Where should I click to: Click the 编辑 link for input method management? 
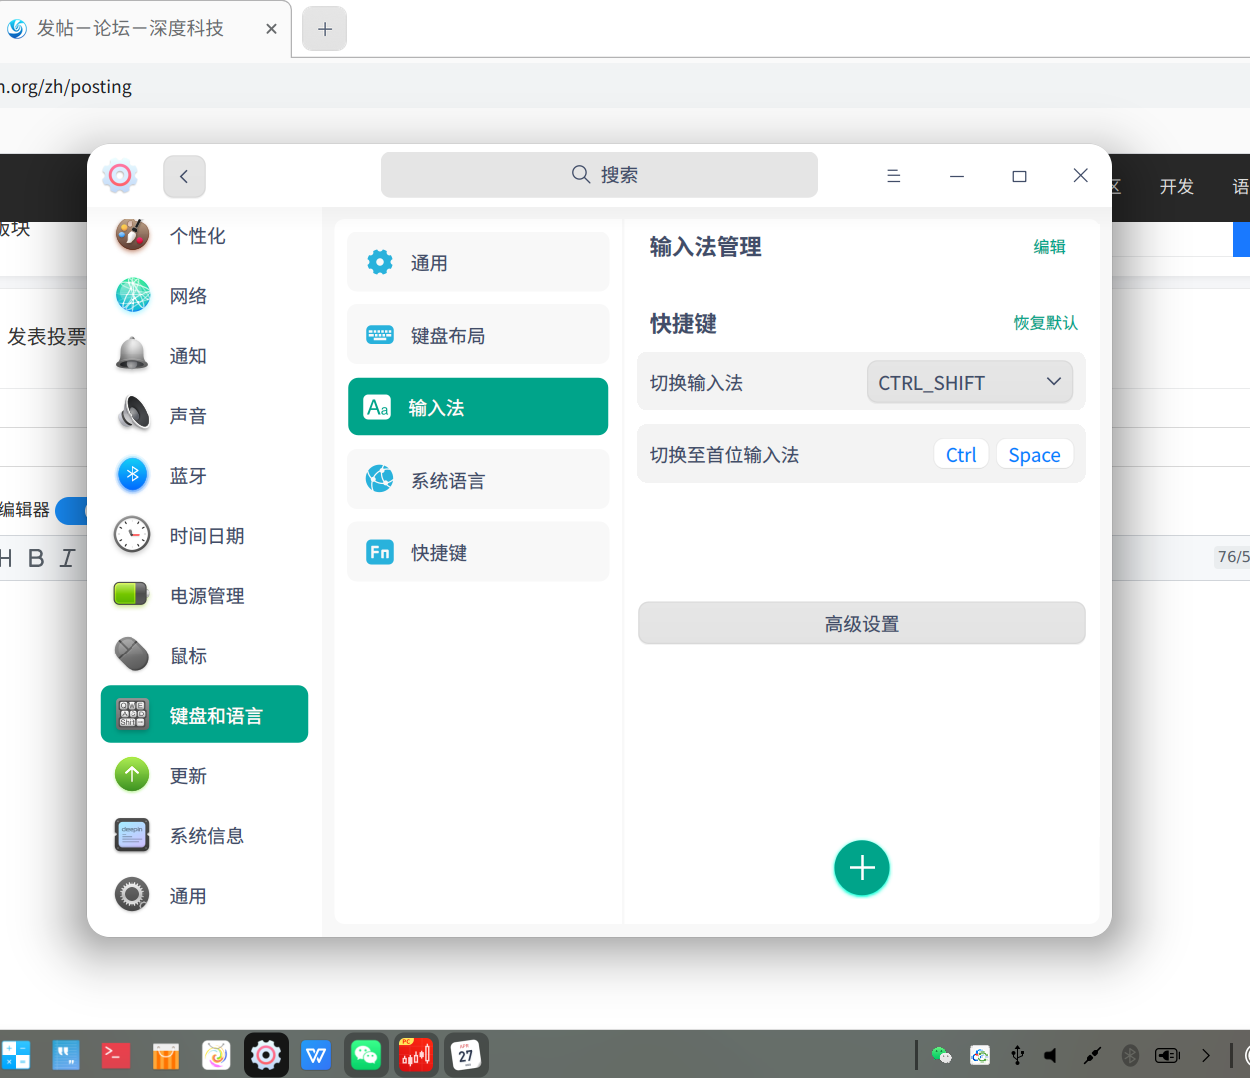(1049, 247)
